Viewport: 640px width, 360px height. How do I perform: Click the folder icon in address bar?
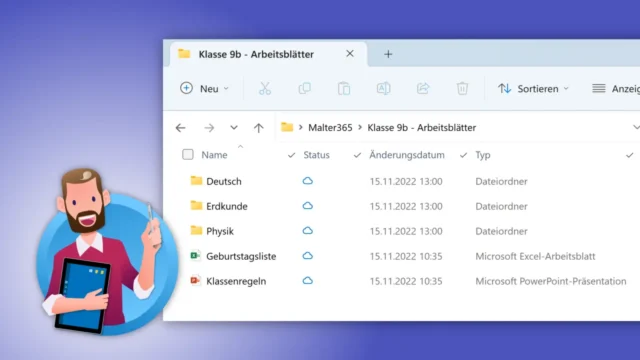coord(287,127)
